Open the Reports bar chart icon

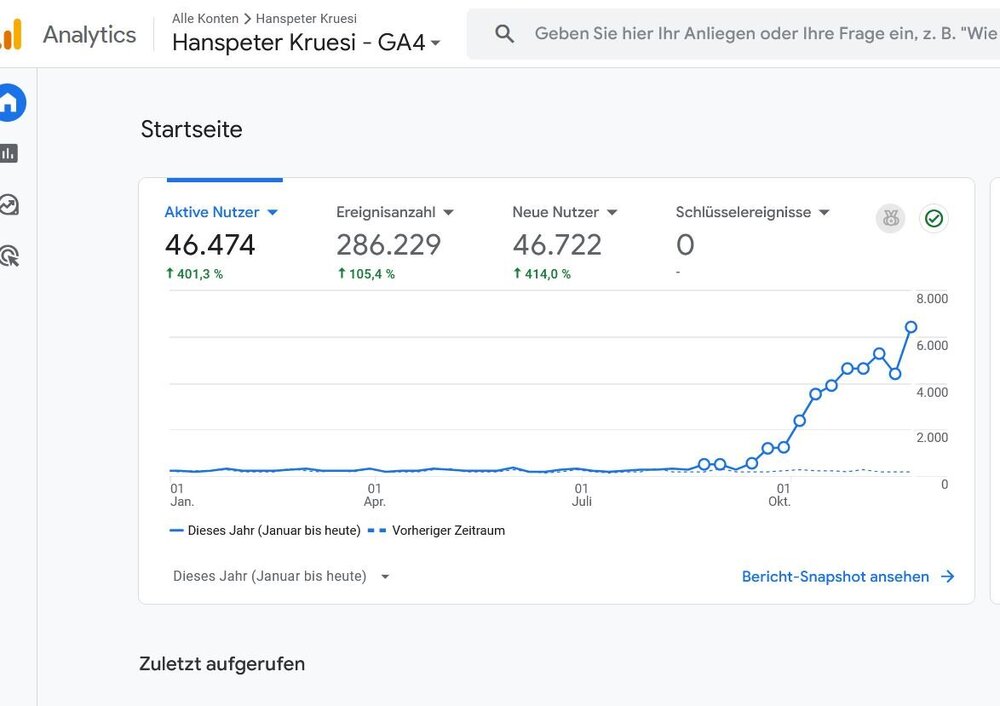point(8,153)
